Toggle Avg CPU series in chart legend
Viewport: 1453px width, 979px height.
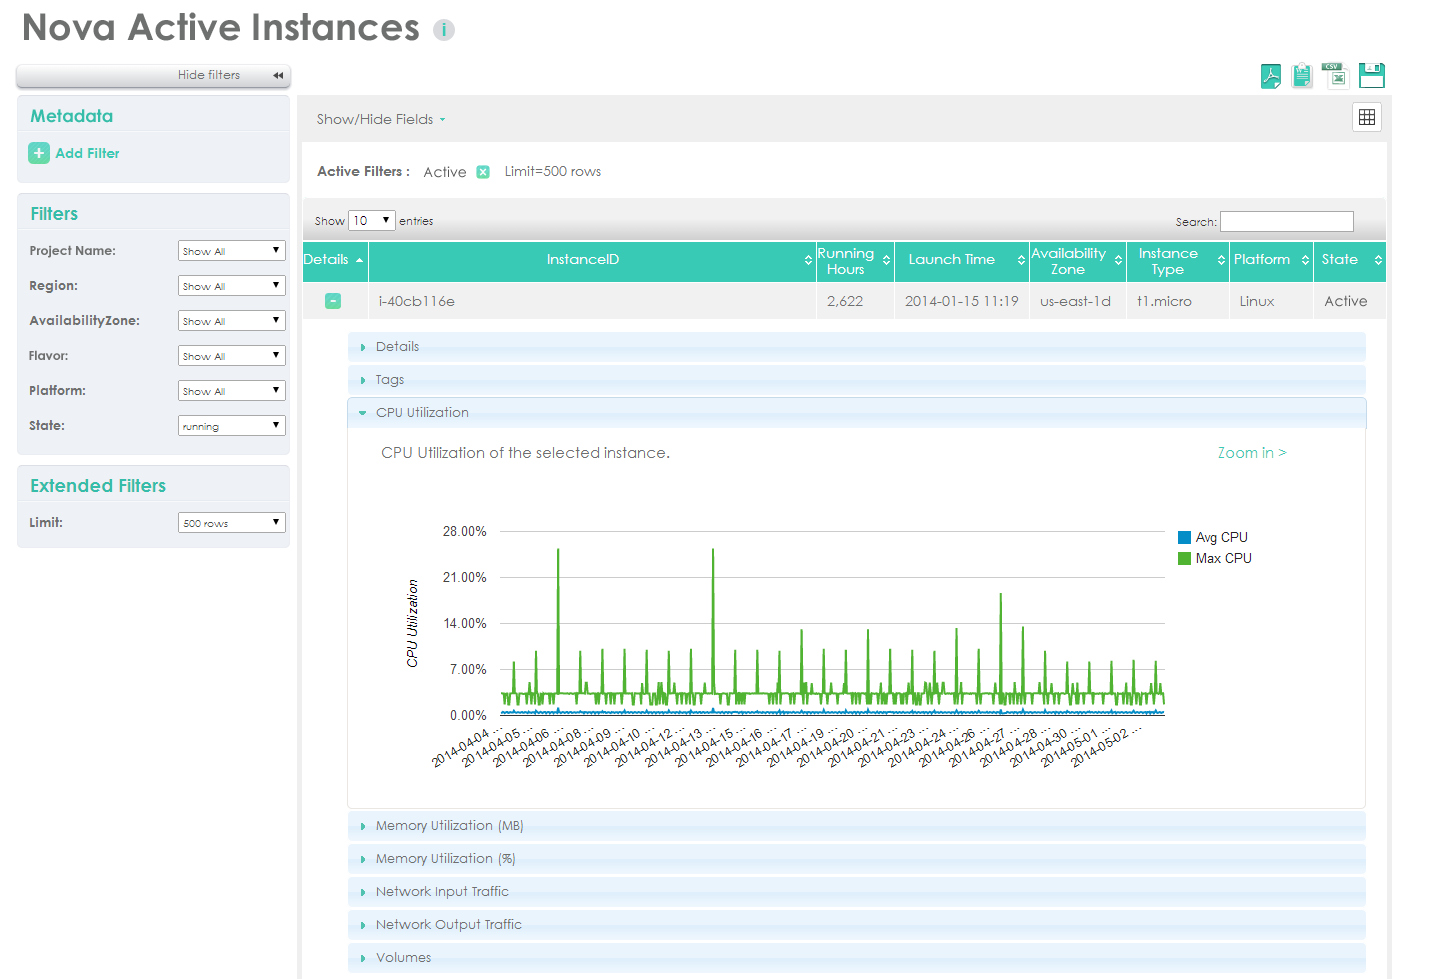pos(1212,538)
